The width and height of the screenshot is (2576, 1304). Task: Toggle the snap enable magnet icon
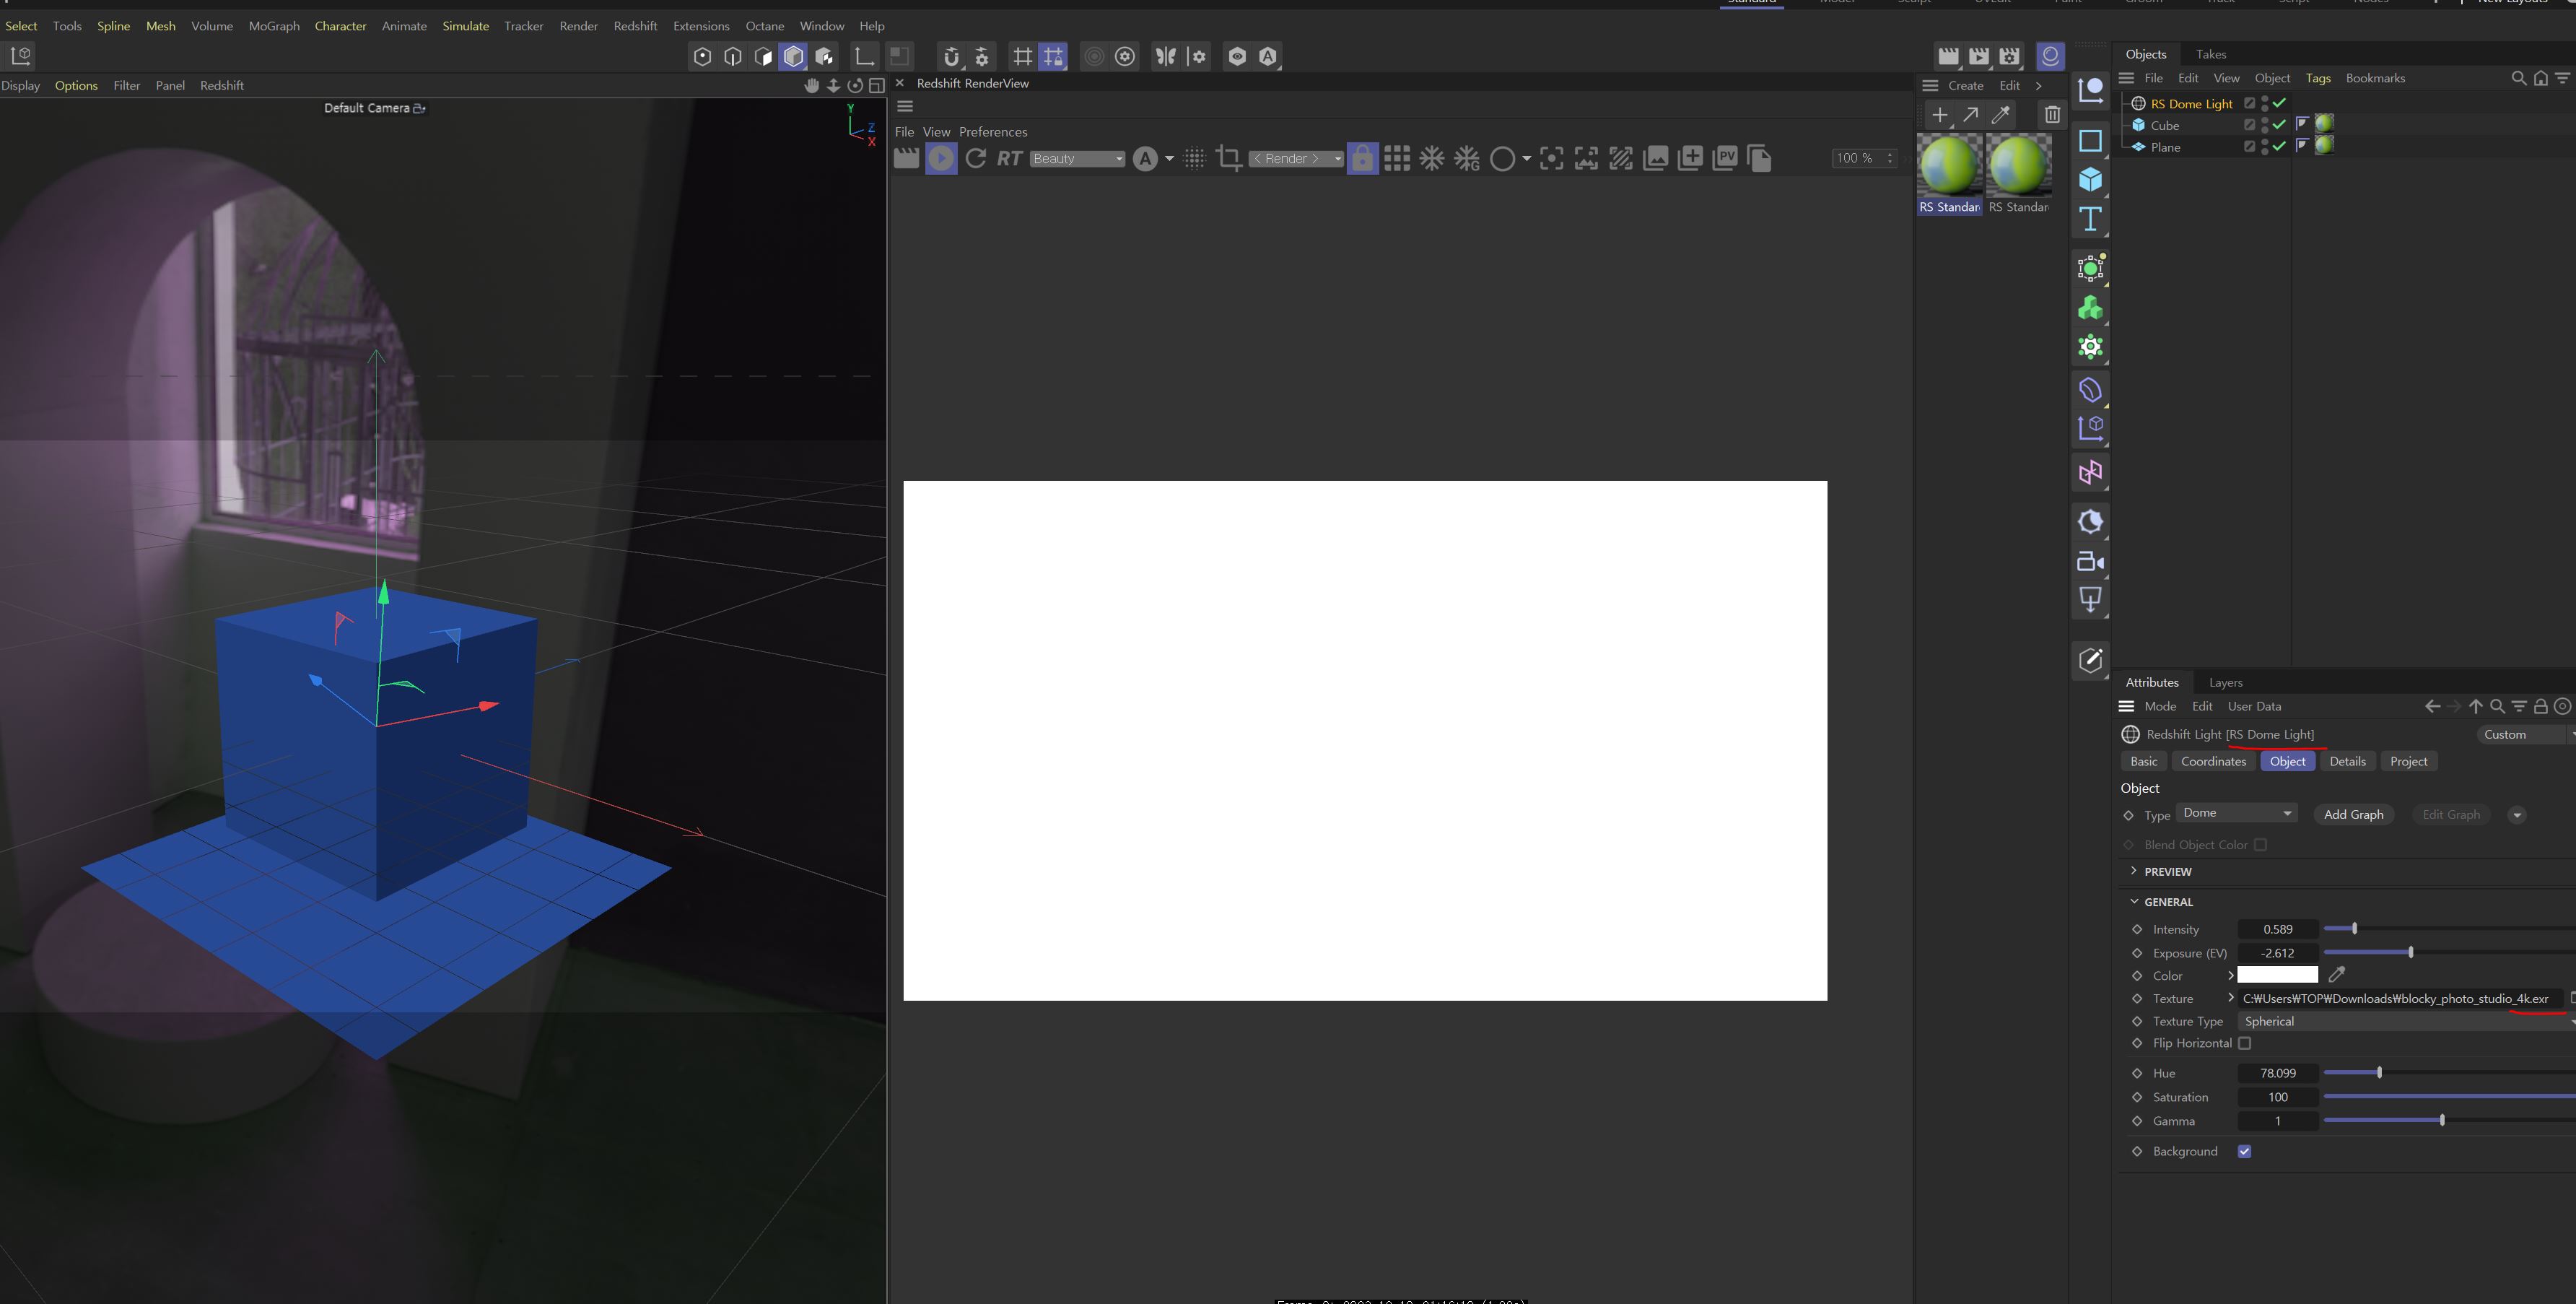[x=951, y=56]
